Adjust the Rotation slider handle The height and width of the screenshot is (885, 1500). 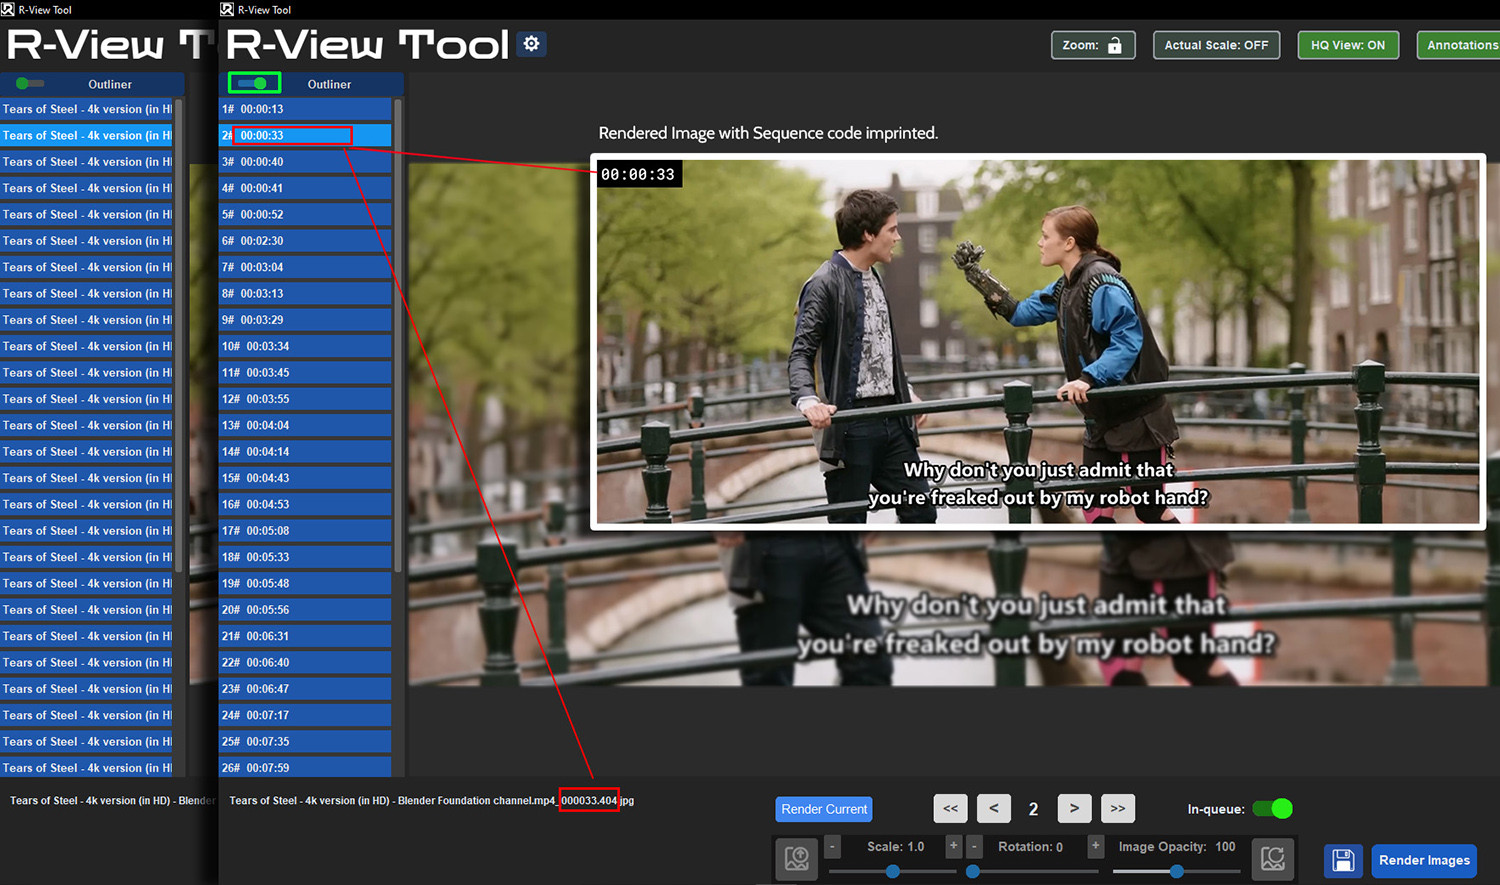pos(973,871)
